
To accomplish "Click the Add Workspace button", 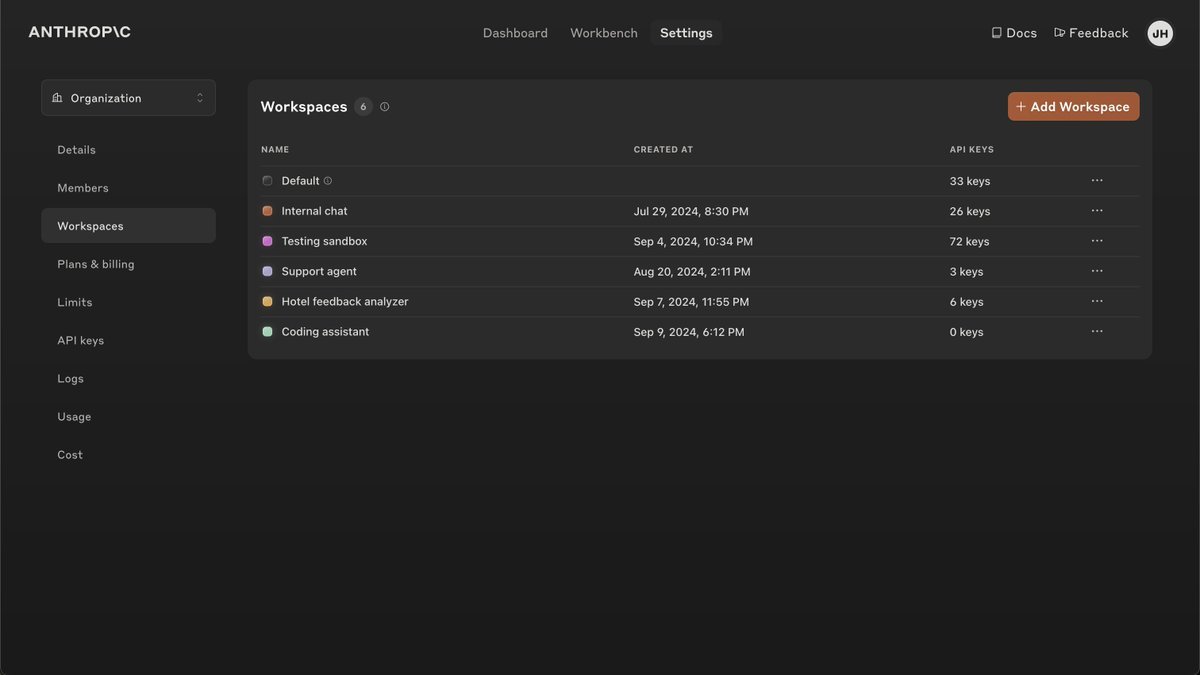I will point(1073,107).
